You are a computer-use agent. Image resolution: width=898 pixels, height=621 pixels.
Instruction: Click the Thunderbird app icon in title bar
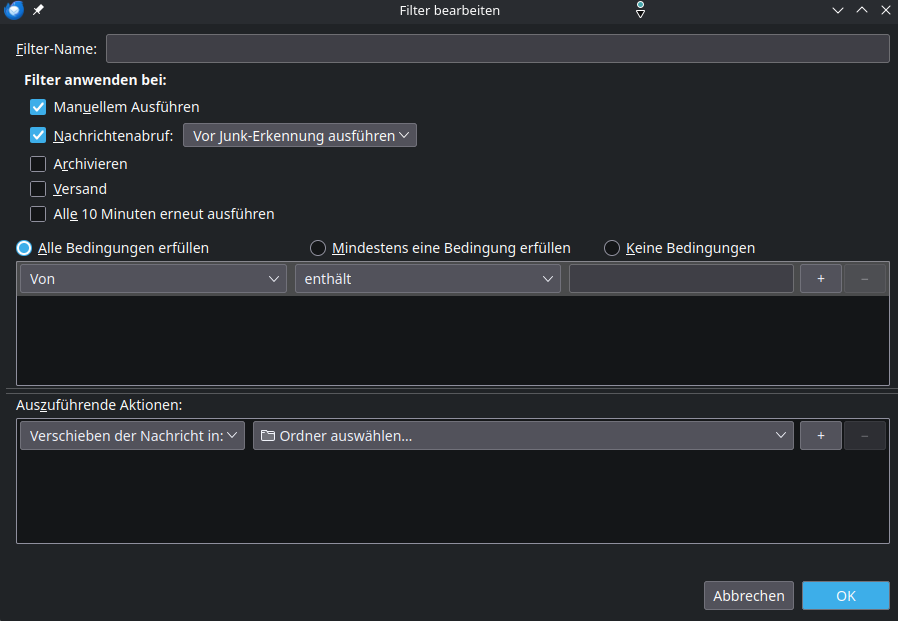14,10
